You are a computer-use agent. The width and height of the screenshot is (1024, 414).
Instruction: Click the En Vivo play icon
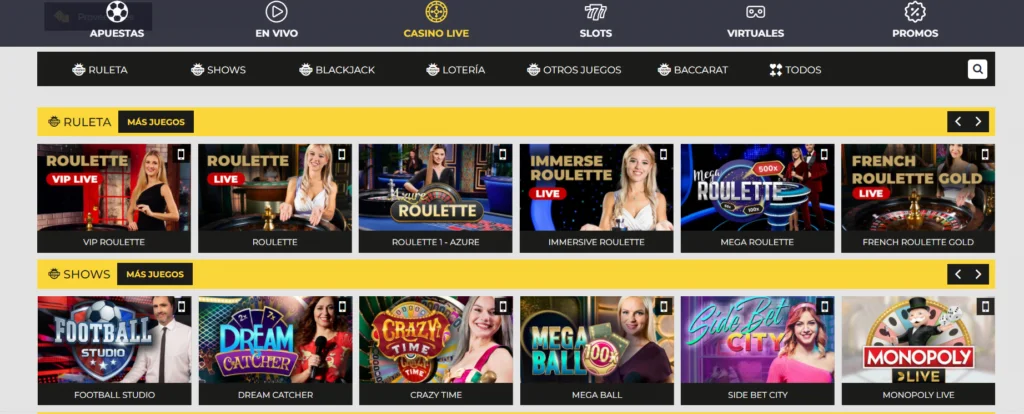276,12
